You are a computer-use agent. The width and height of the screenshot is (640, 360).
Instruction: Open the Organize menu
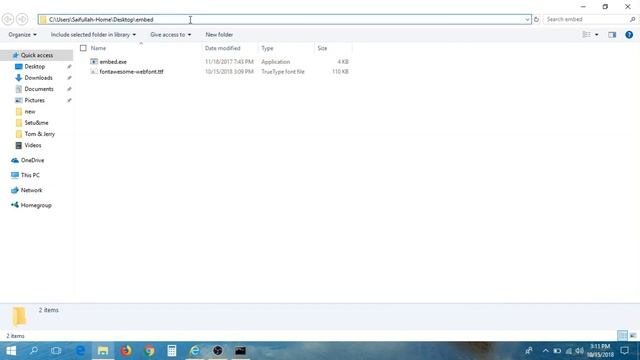pyautogui.click(x=22, y=35)
